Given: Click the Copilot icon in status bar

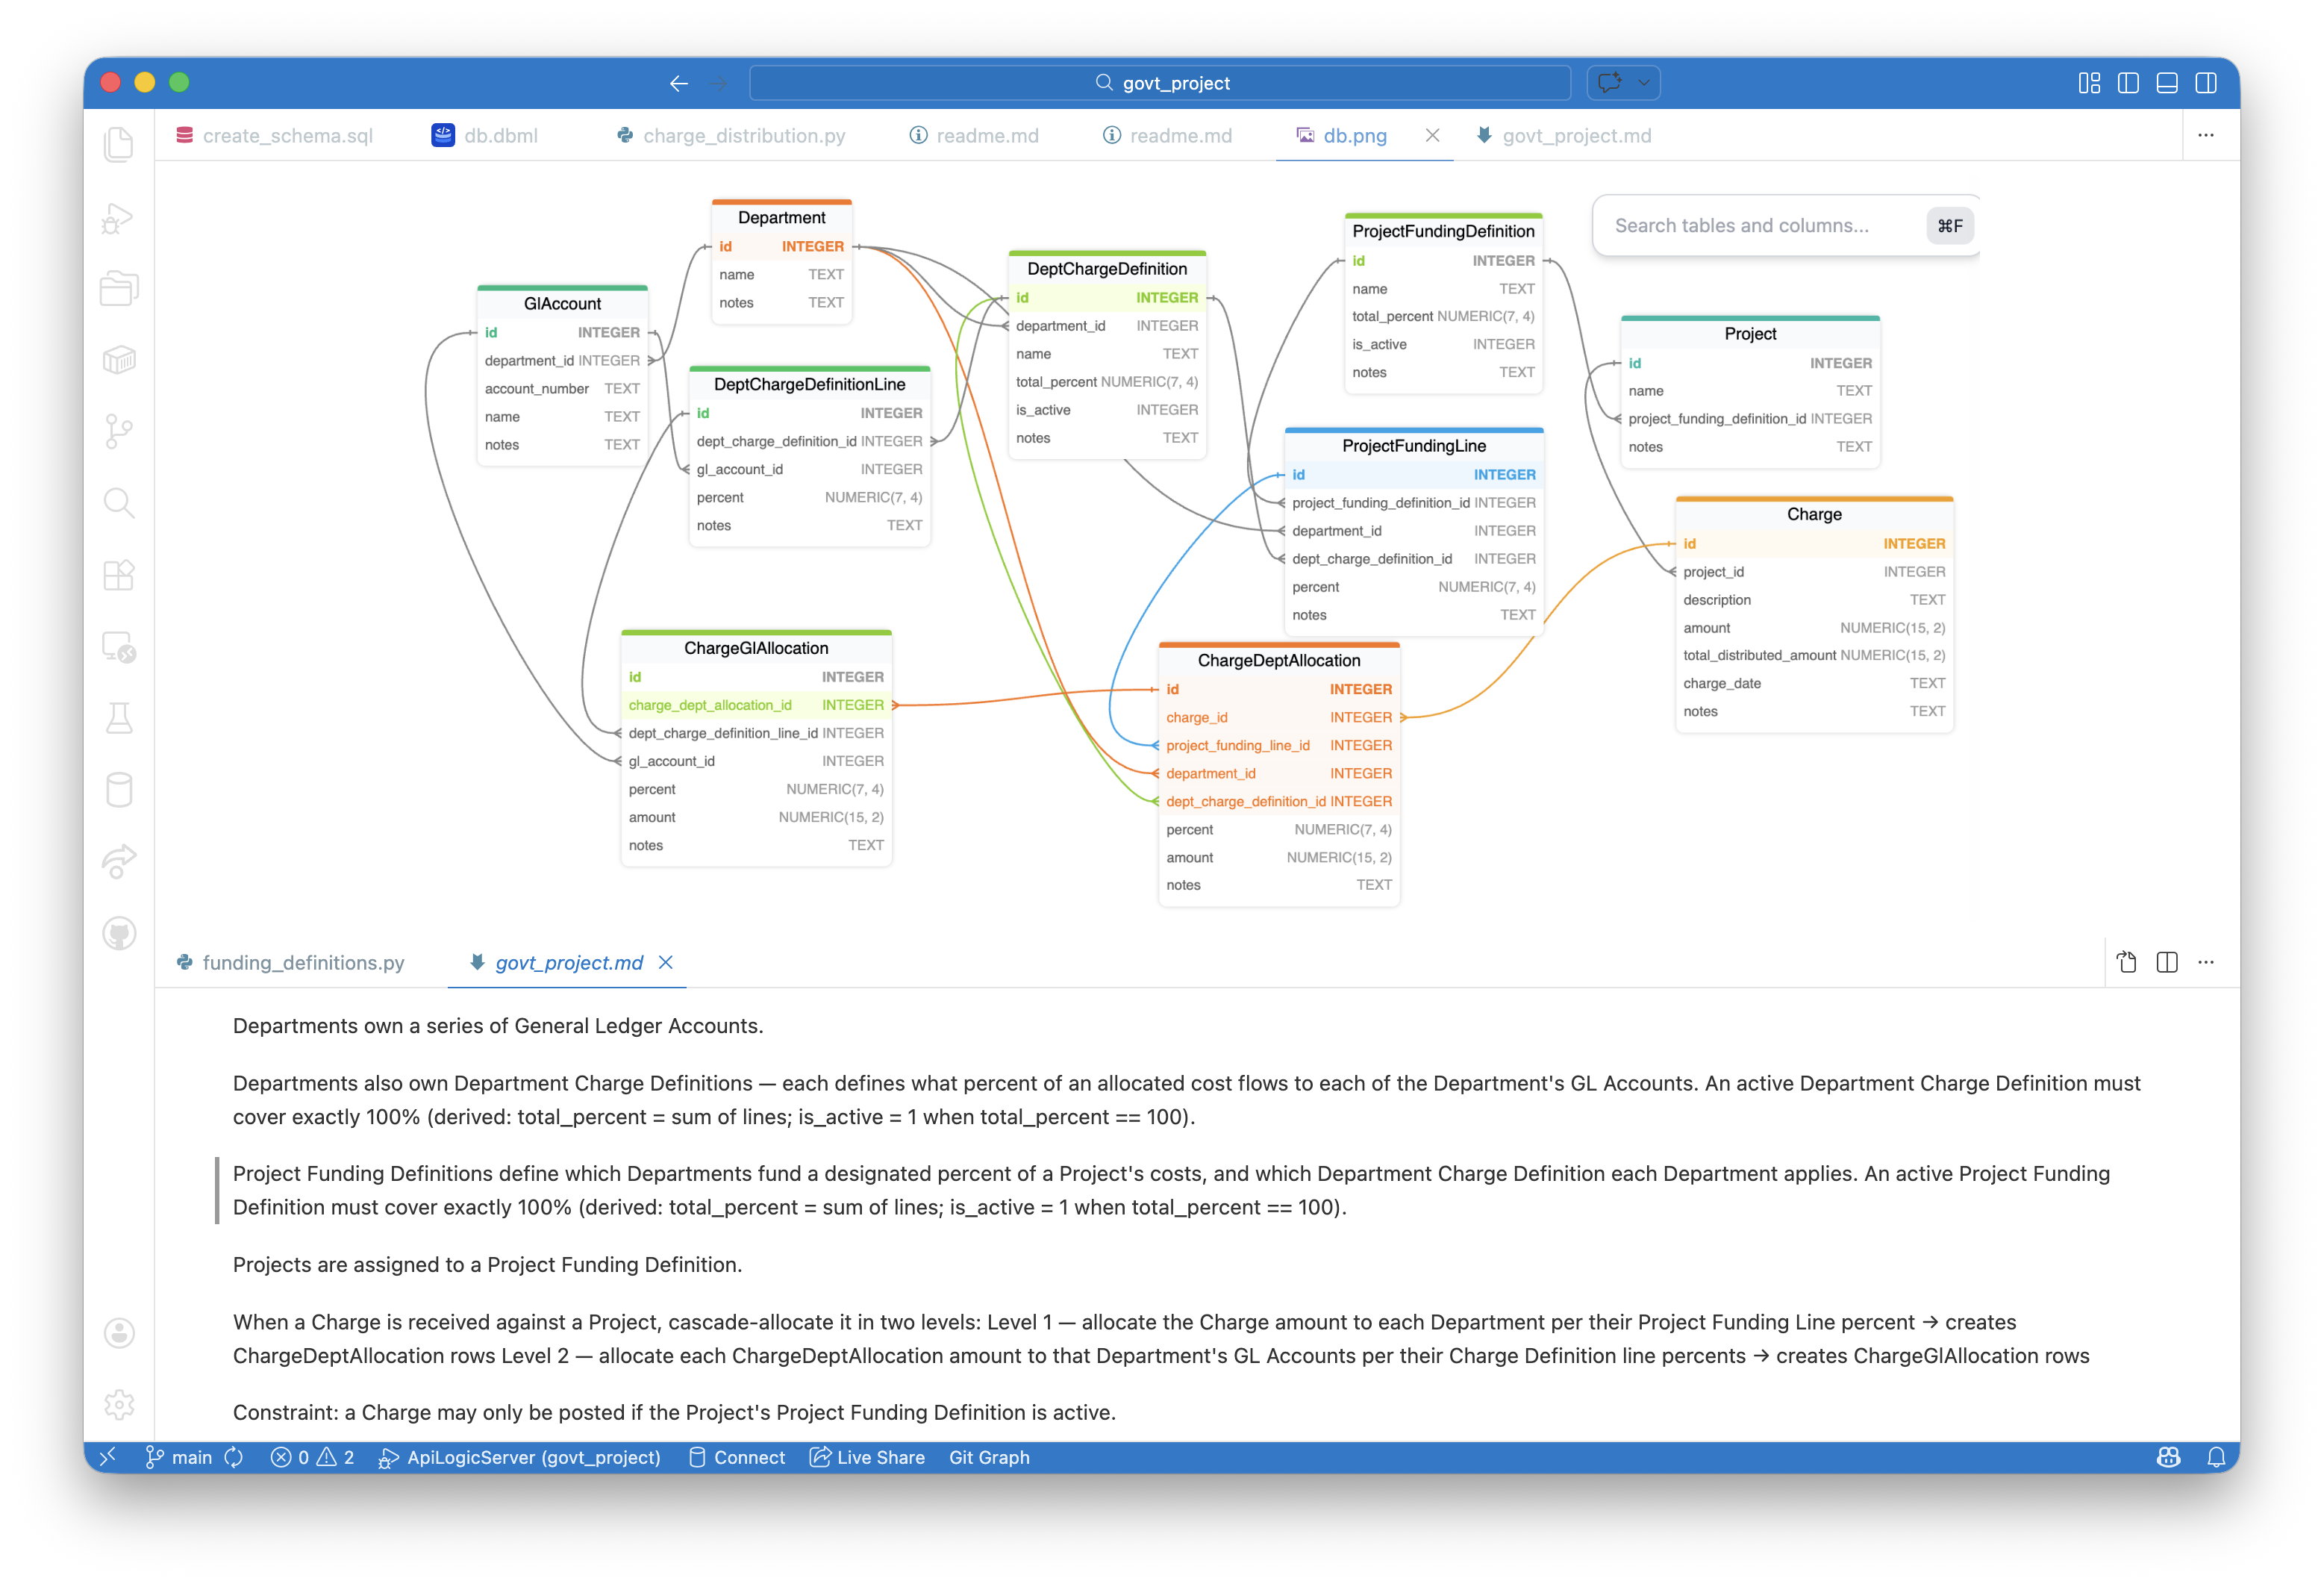Looking at the screenshot, I should coord(2168,1457).
